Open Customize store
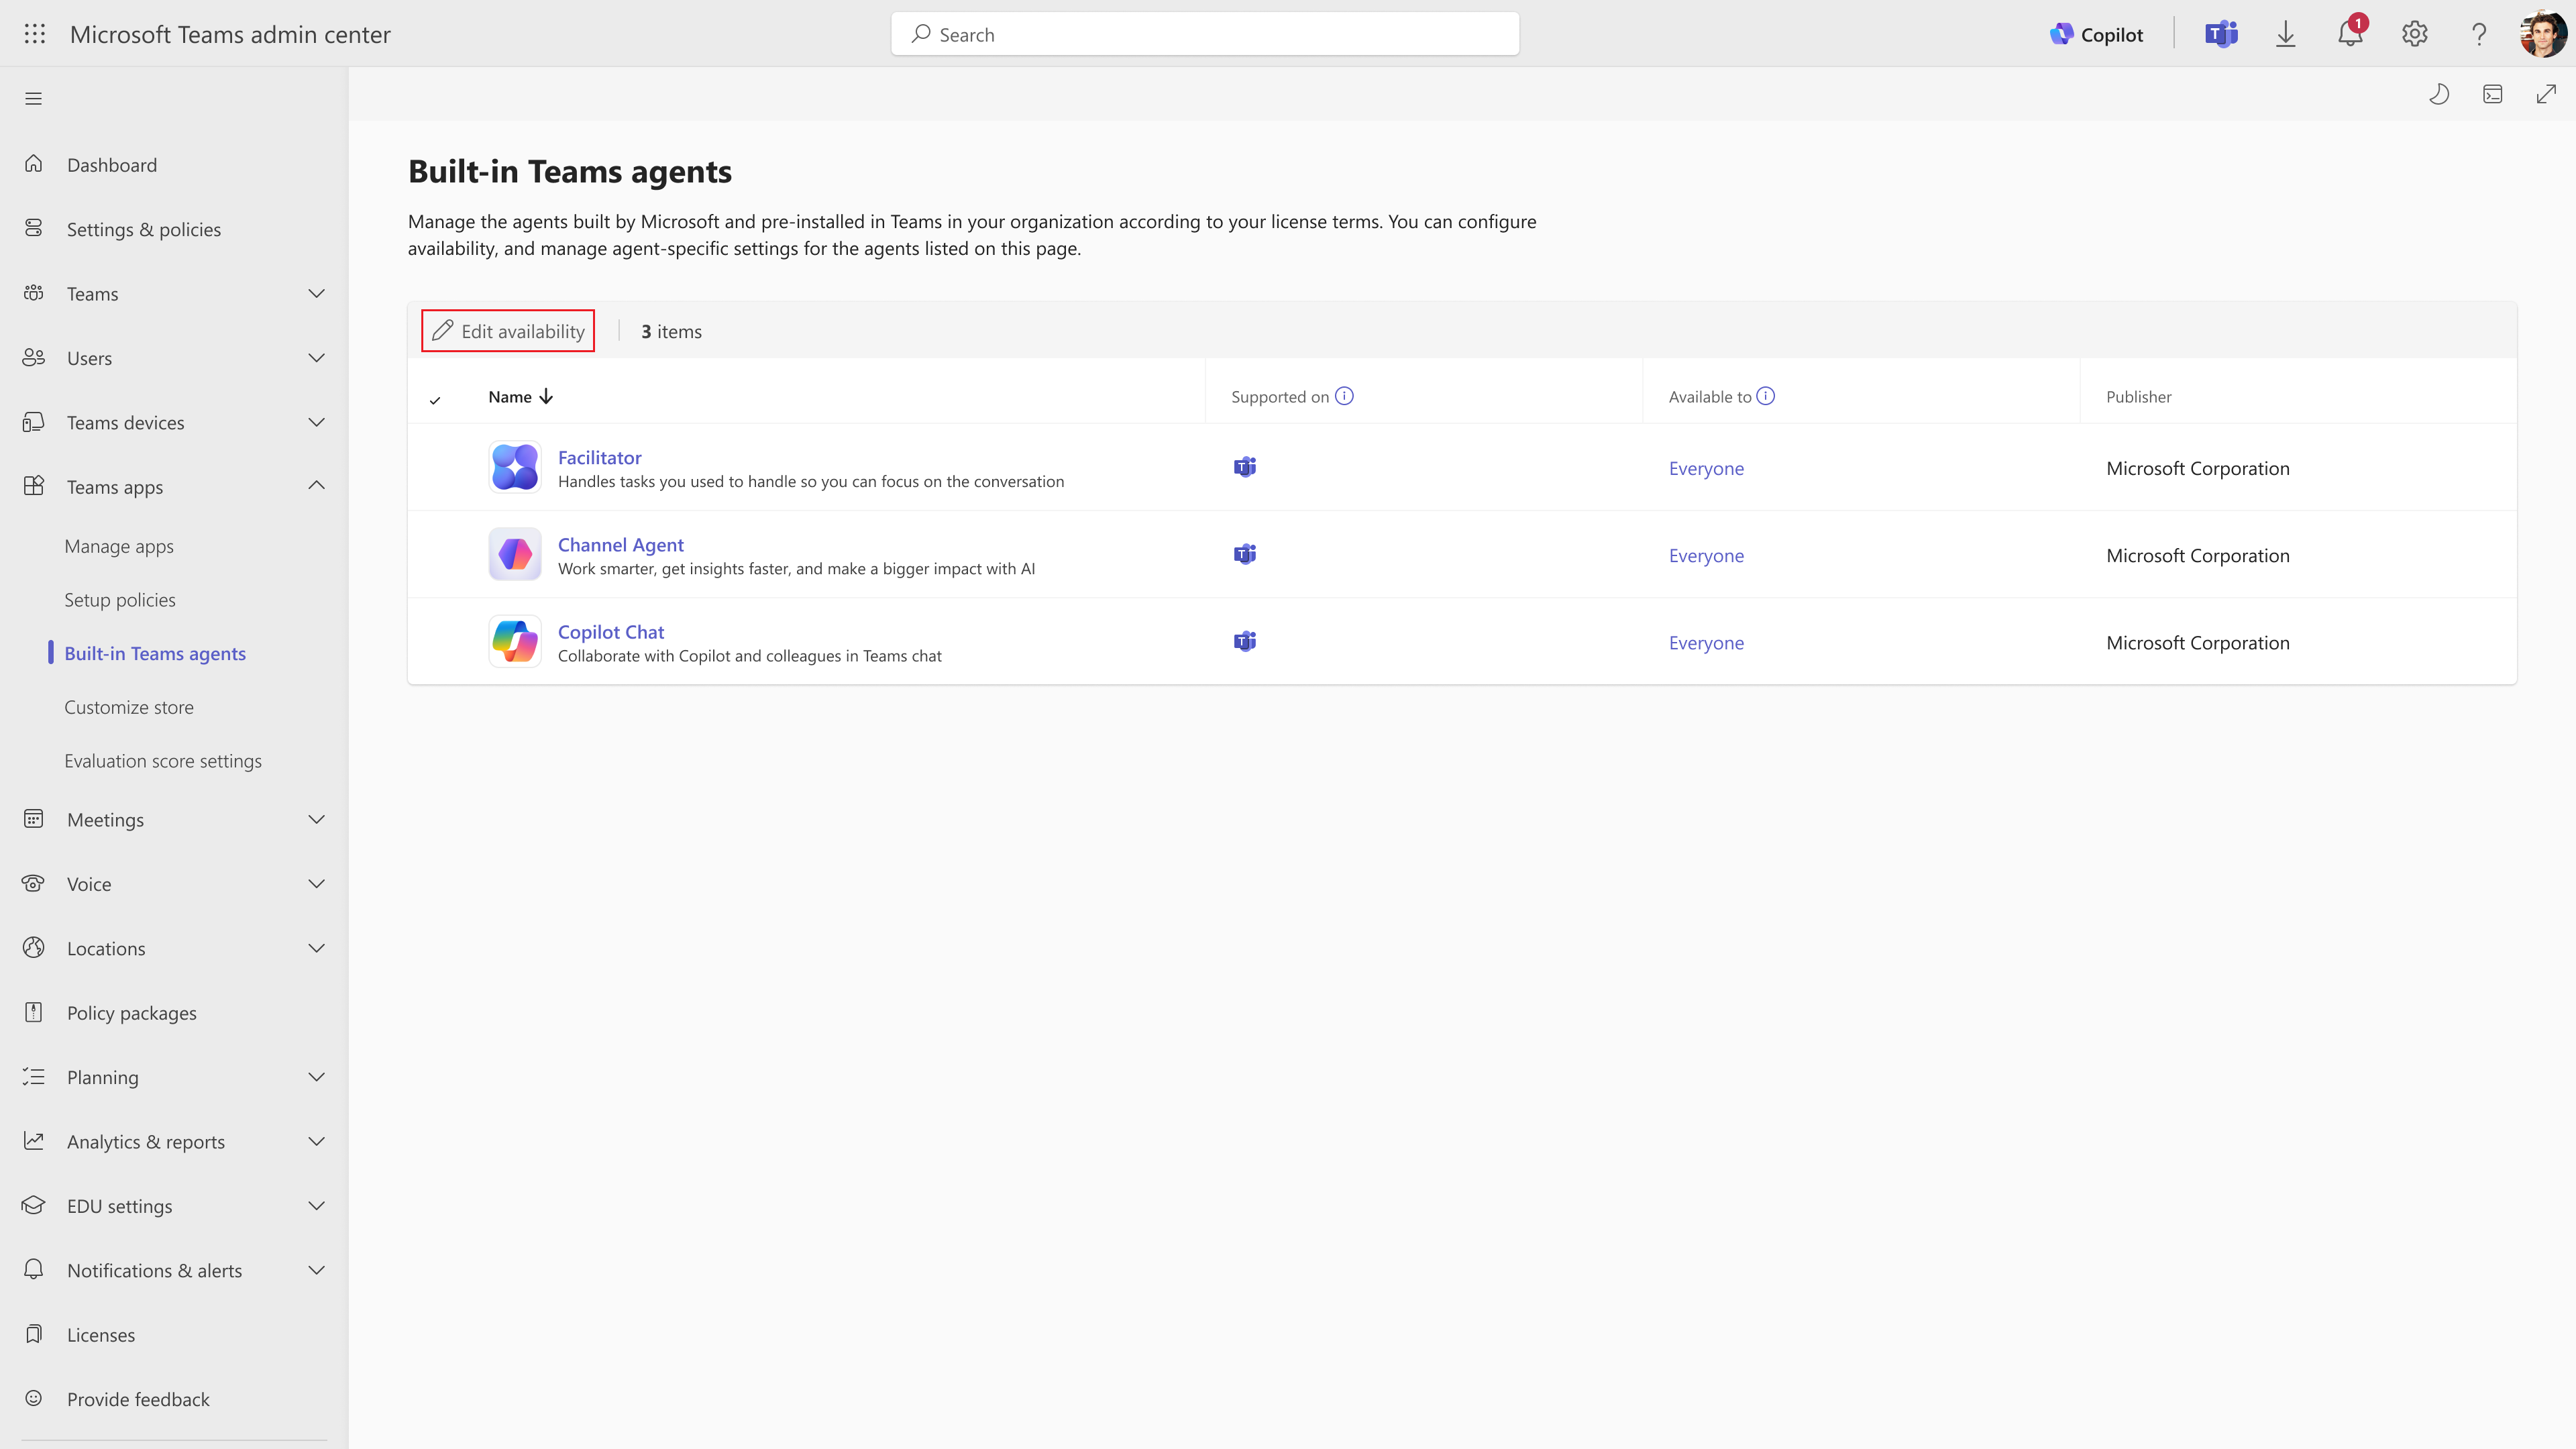The image size is (2576, 1449). (x=129, y=707)
